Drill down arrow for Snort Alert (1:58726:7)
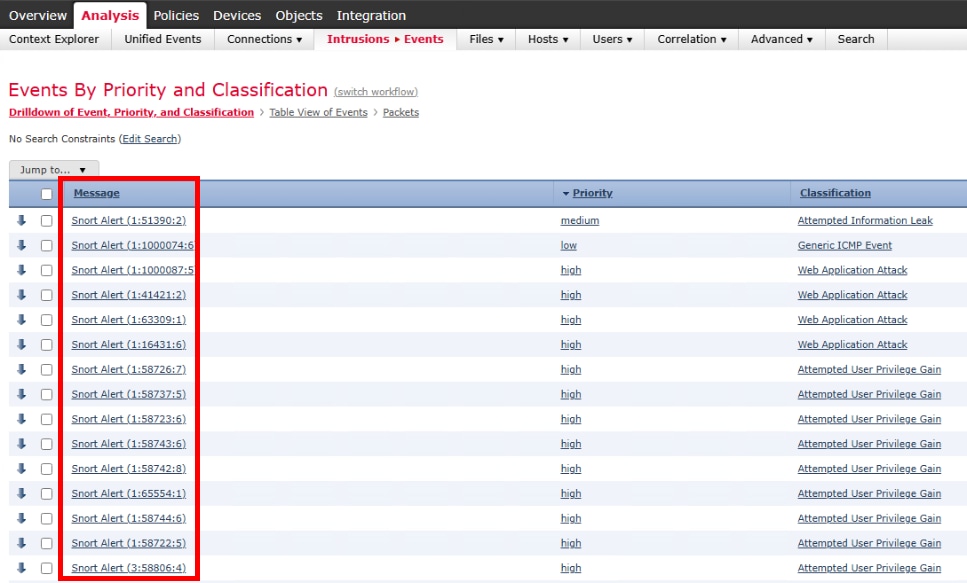The width and height of the screenshot is (967, 583). pos(22,369)
